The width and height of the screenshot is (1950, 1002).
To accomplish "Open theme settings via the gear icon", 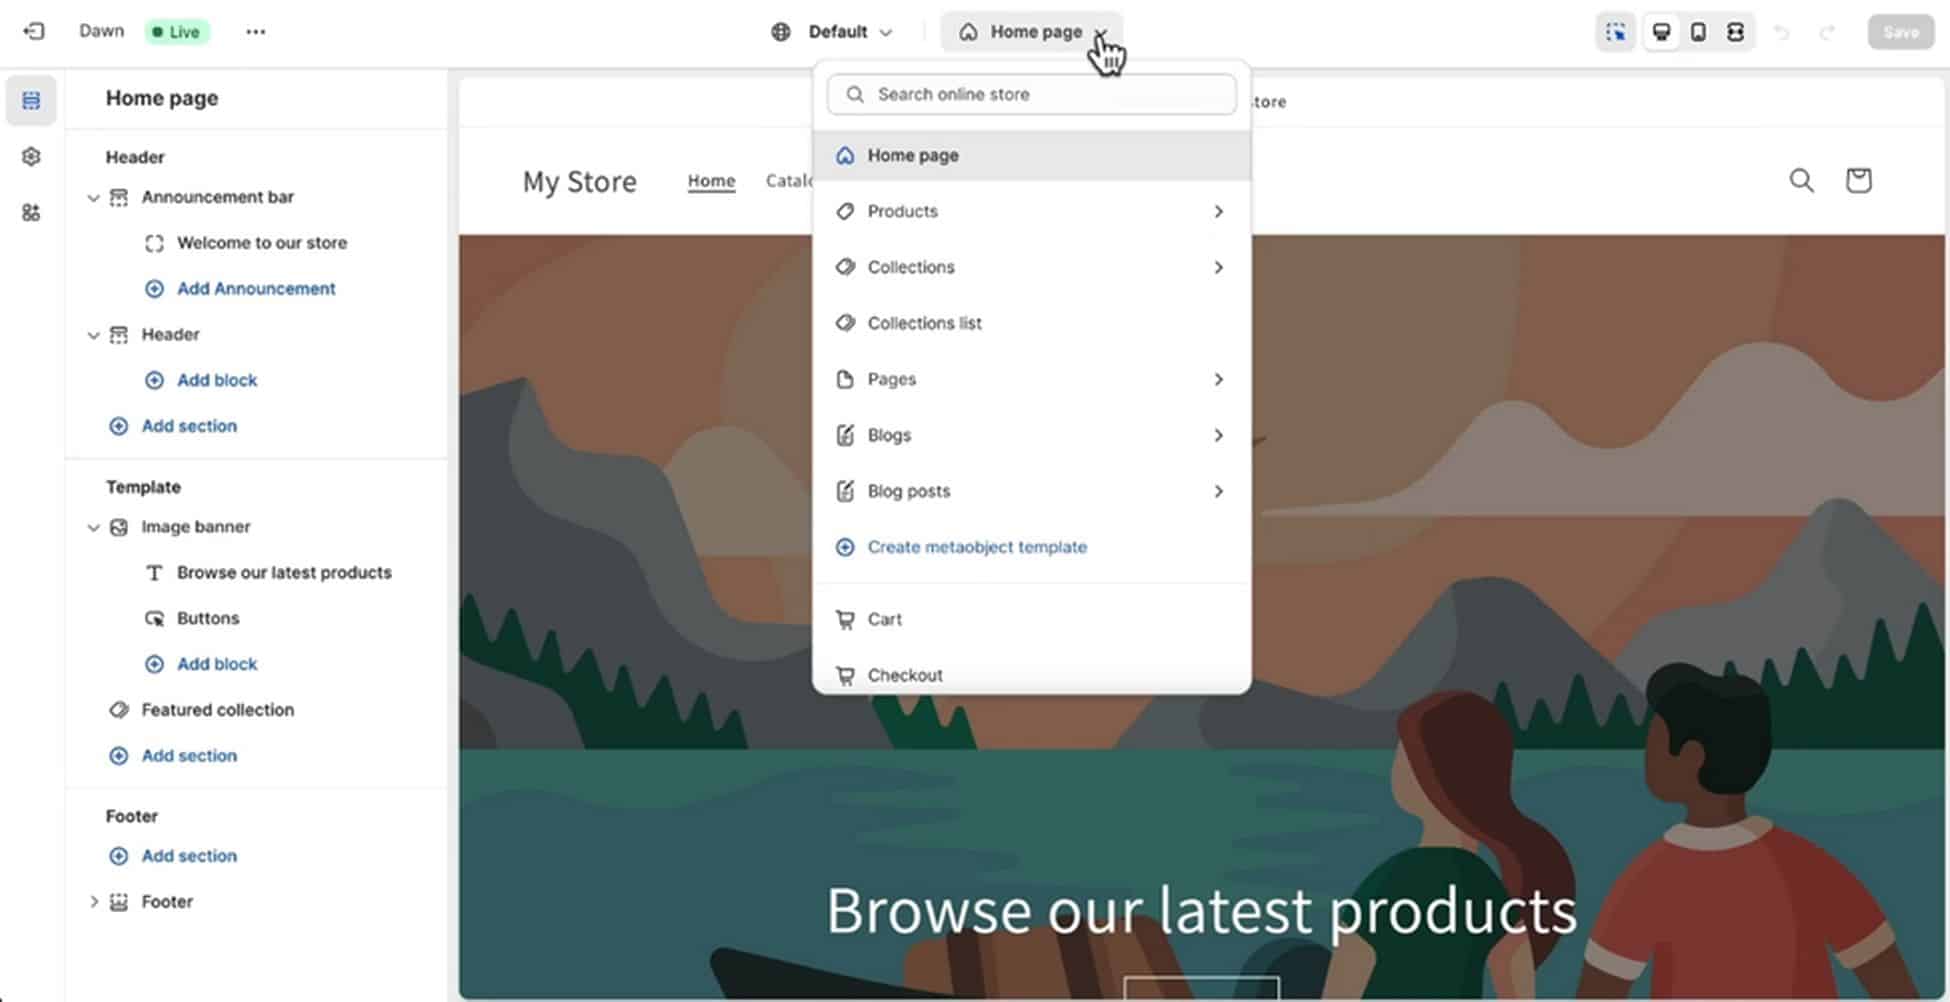I will 30,156.
